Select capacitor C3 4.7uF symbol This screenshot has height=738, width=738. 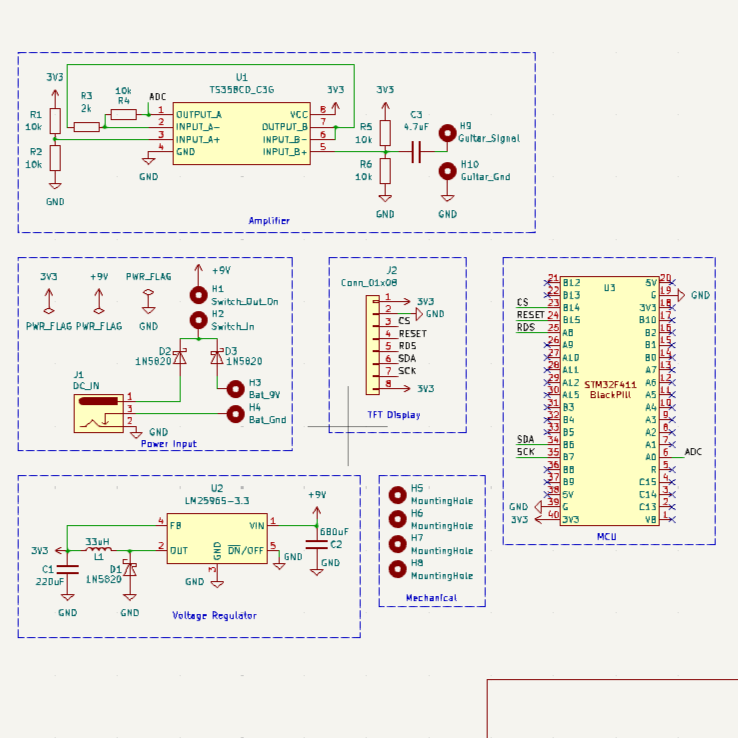click(416, 152)
